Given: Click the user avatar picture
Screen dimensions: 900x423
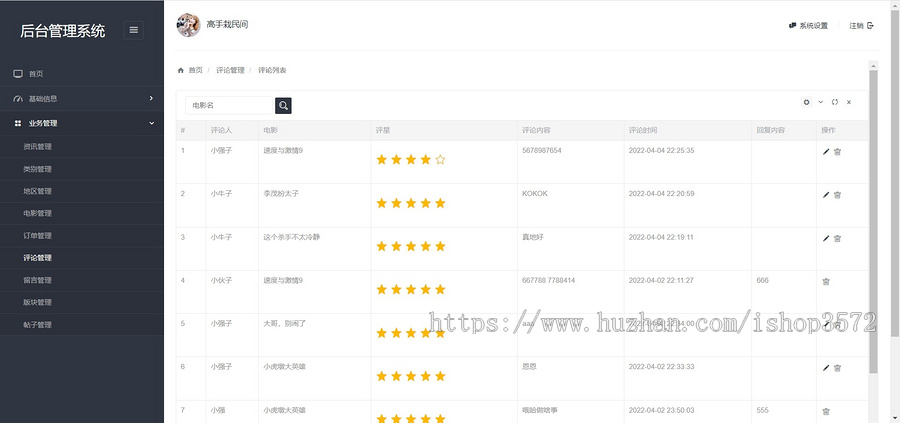Looking at the screenshot, I should (x=188, y=25).
